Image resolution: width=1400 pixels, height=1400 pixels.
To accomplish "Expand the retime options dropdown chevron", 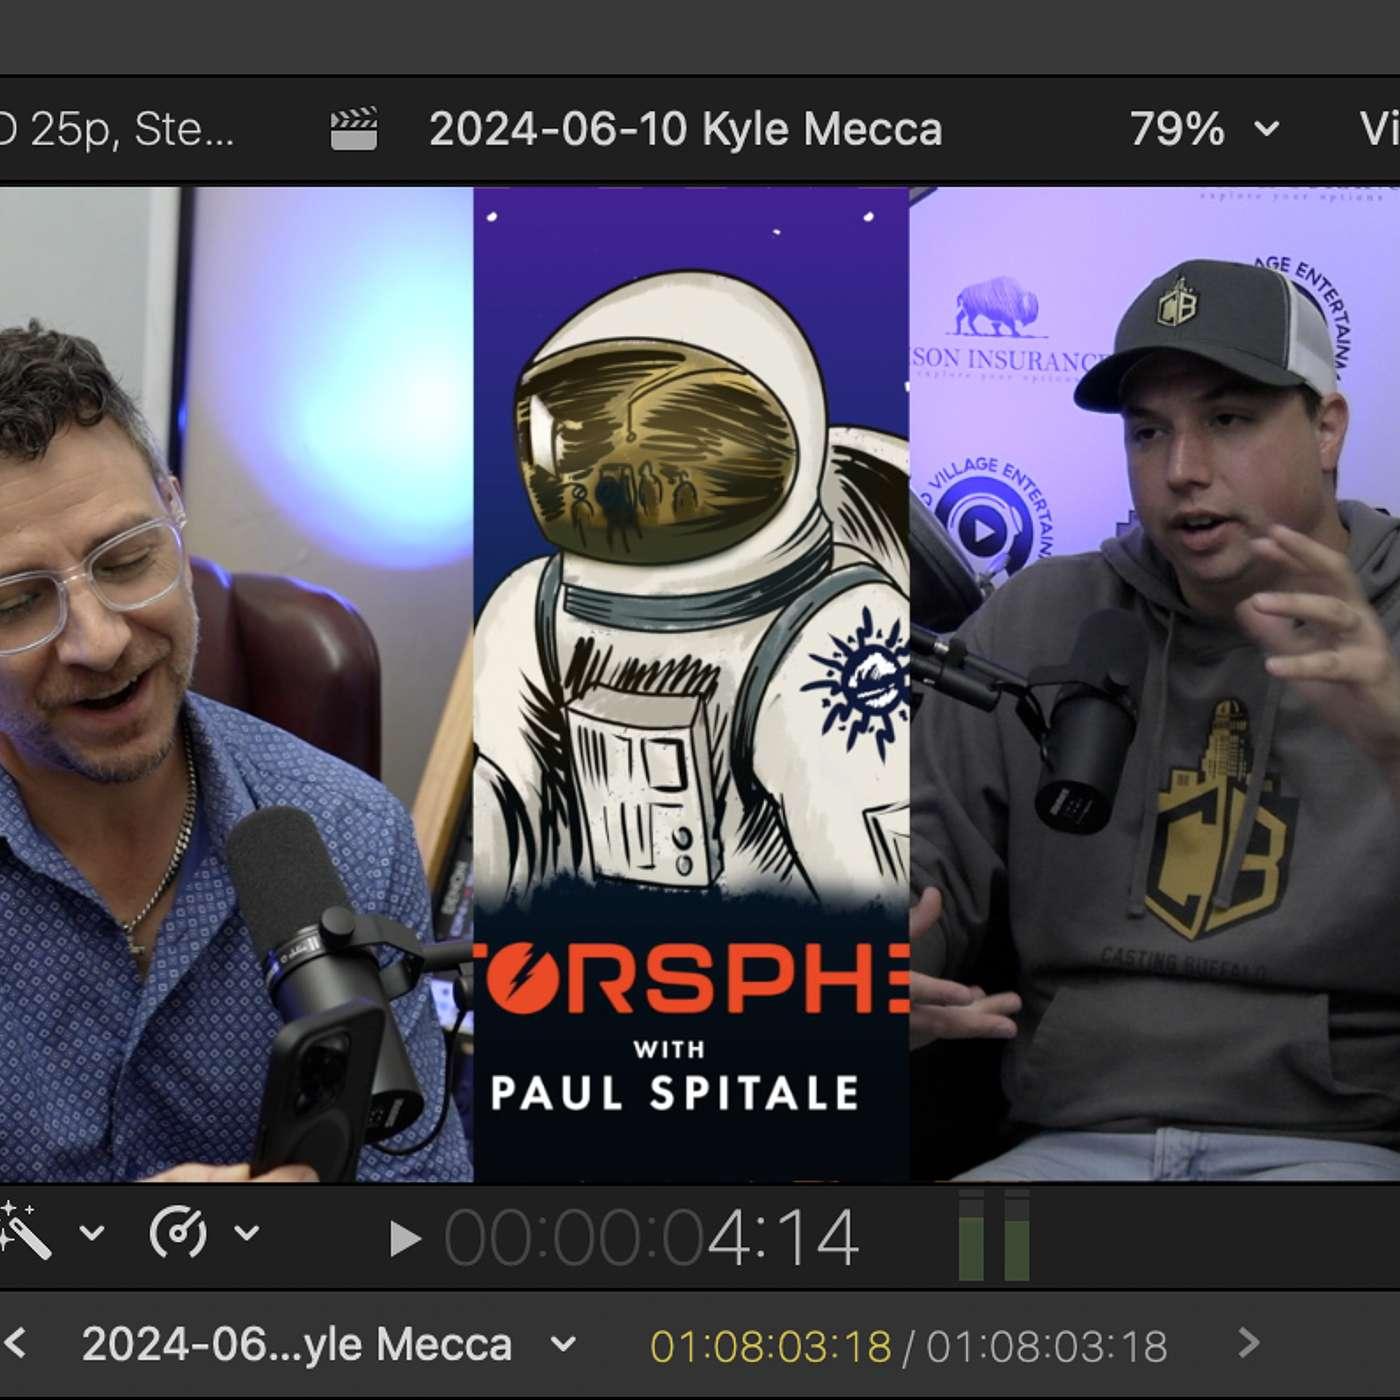I will [247, 1232].
